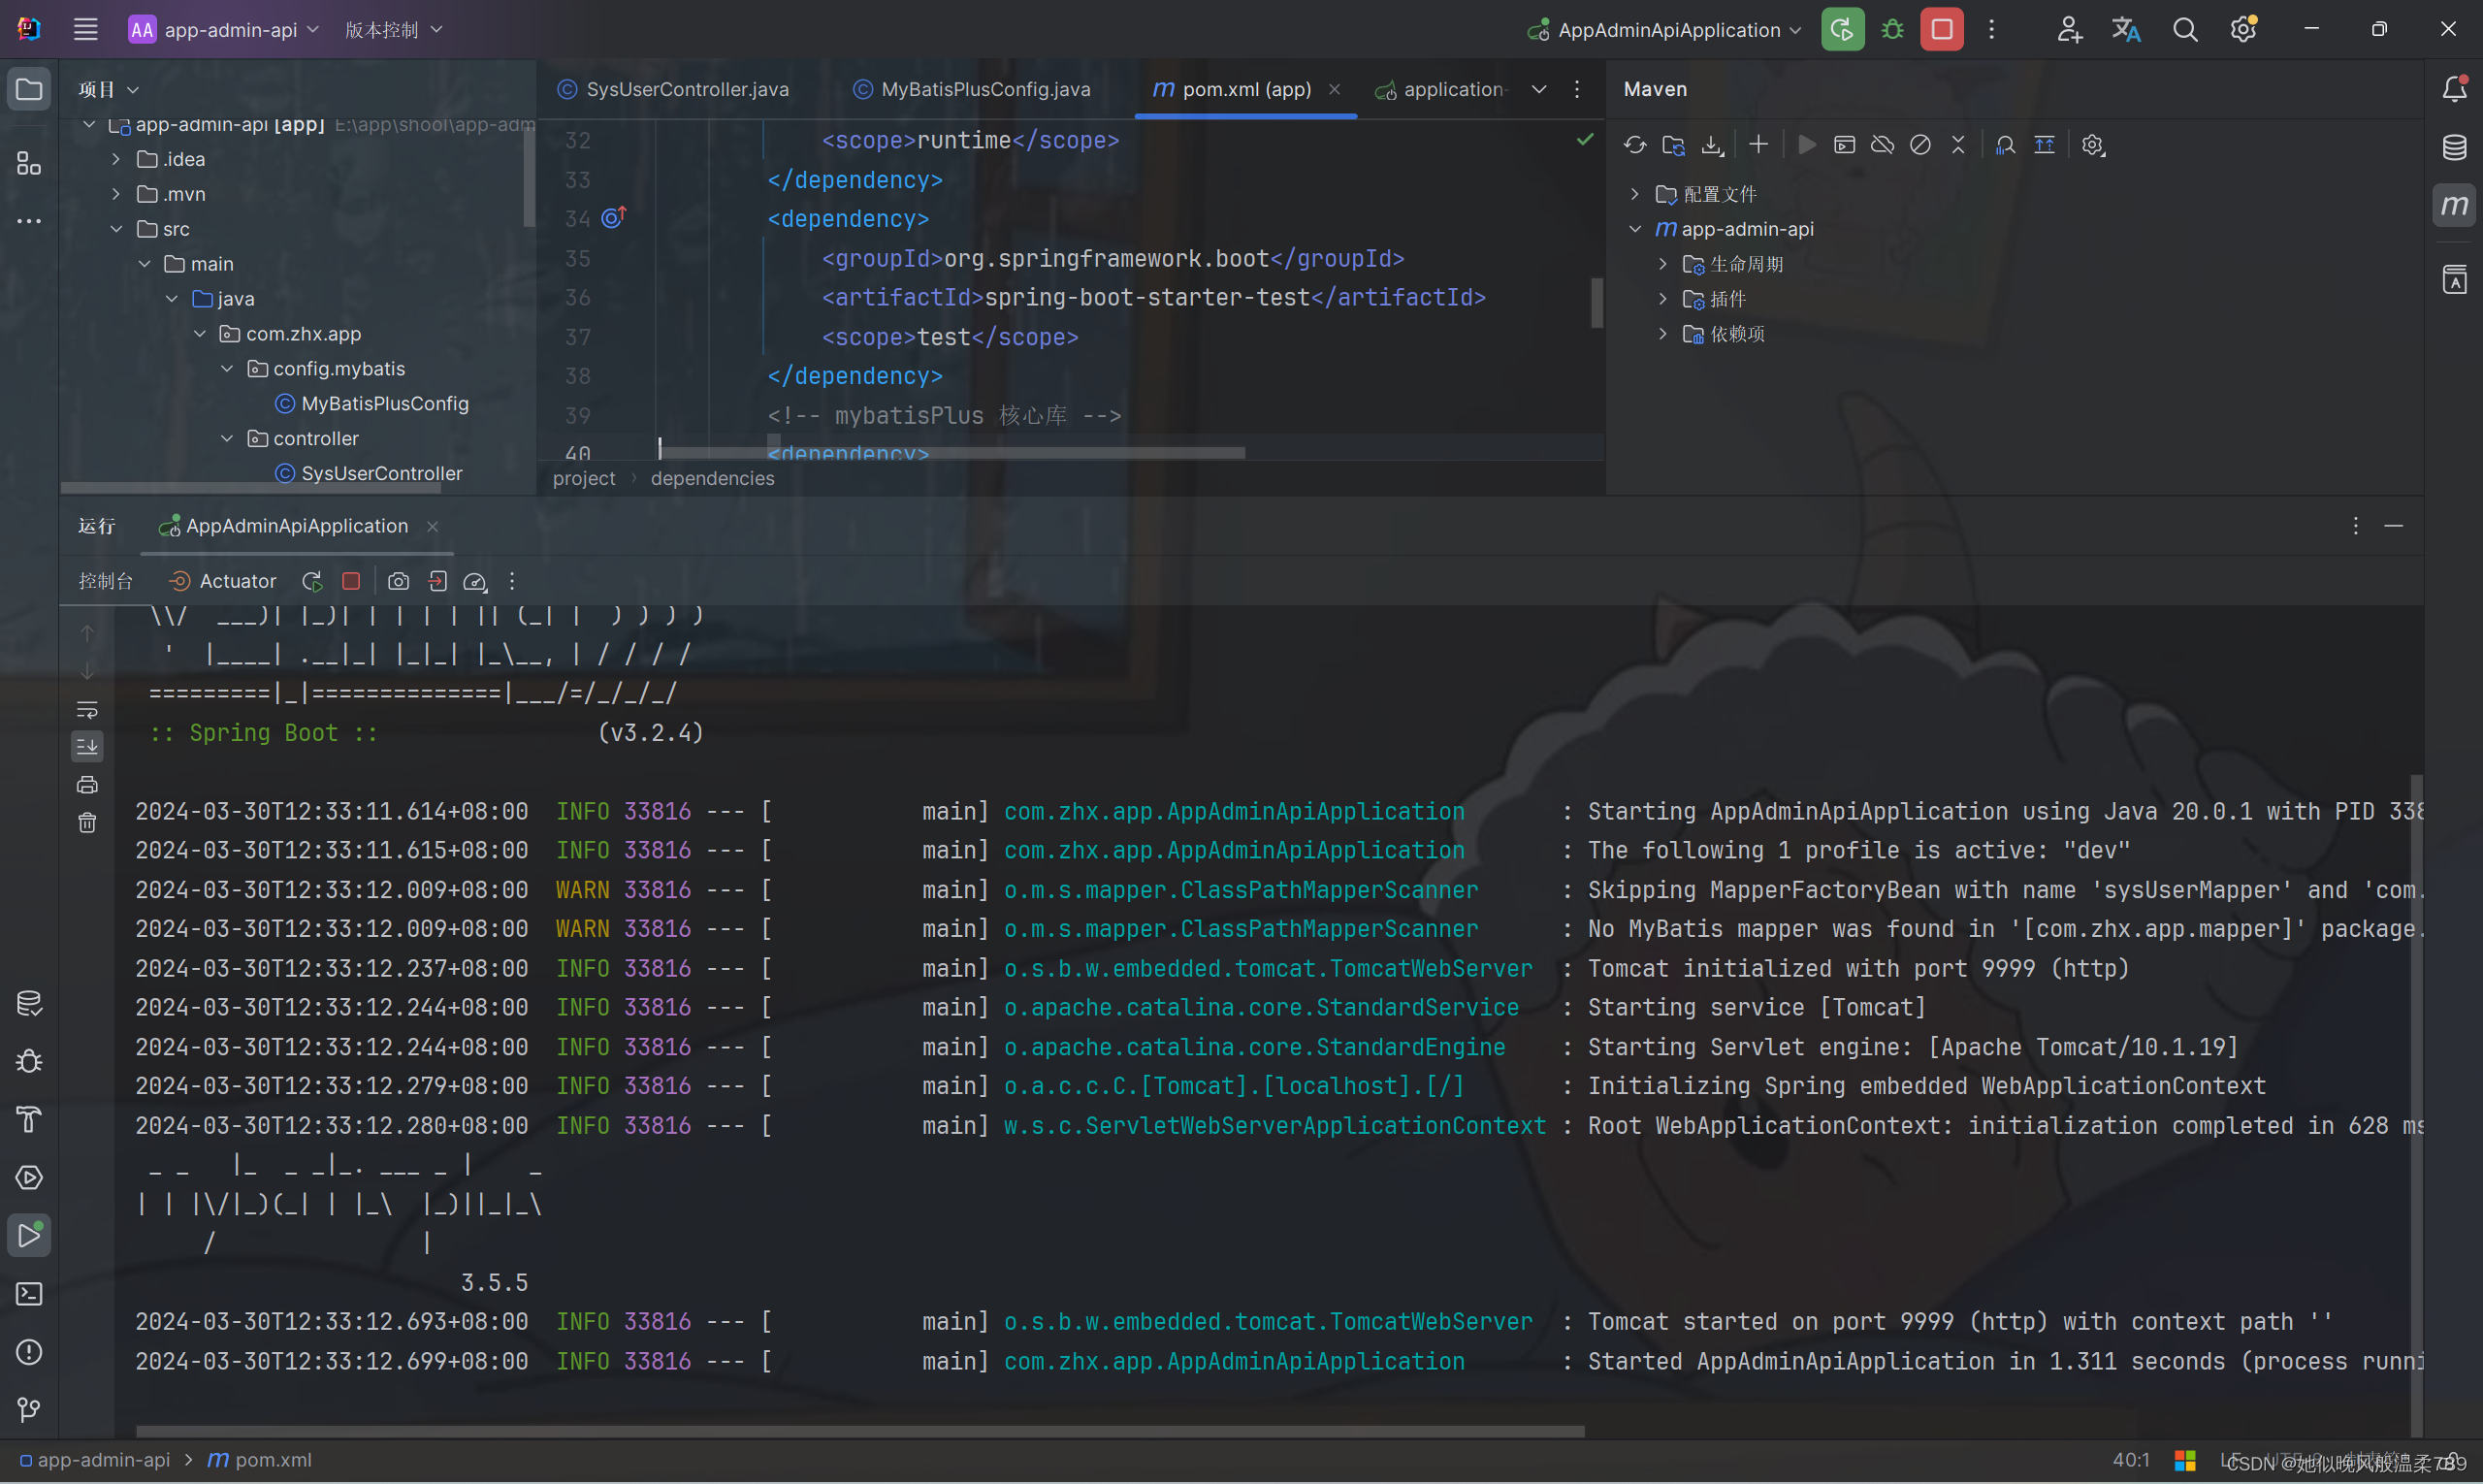The image size is (2483, 1484).
Task: Close the pom.xml (app) tab
Action: click(1334, 89)
